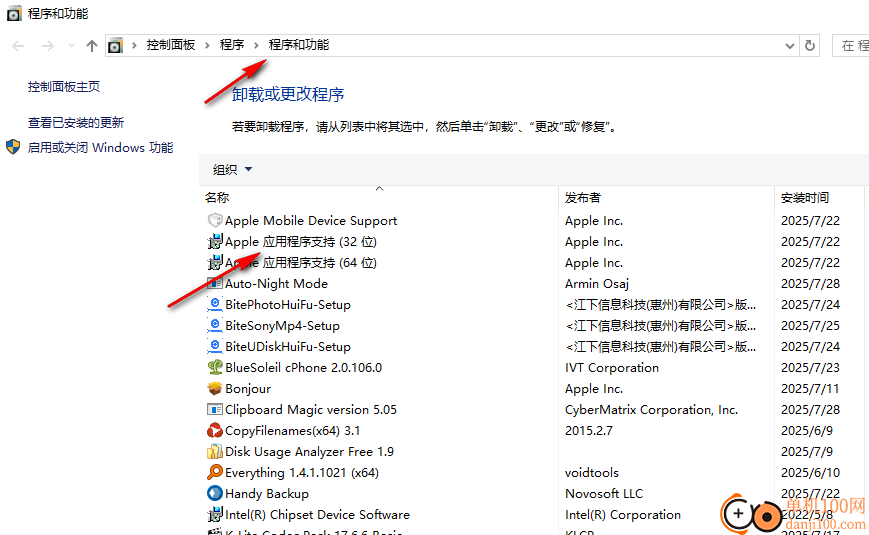Click install date 2025/6/10

[810, 473]
